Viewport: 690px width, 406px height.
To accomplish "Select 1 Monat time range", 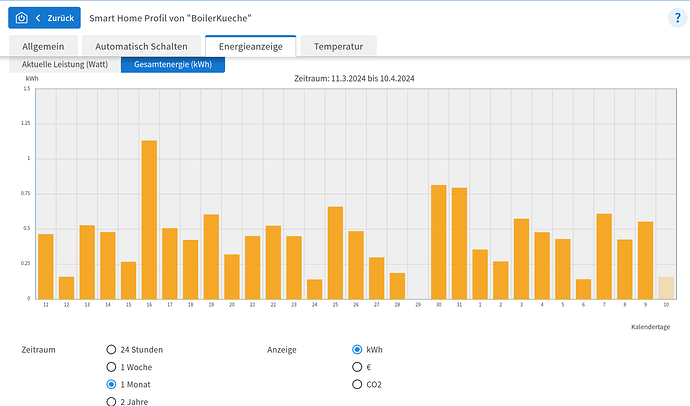I will tap(128, 384).
